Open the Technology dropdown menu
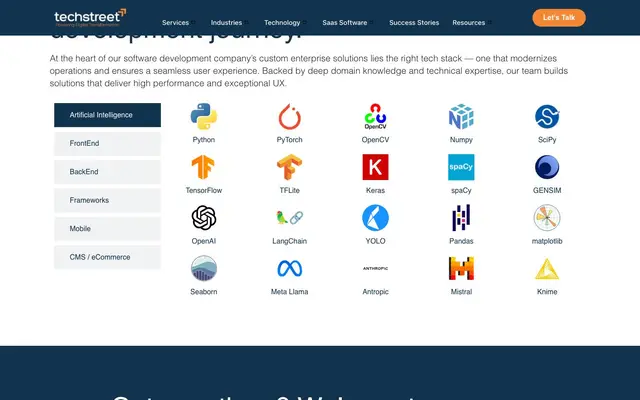Image resolution: width=640 pixels, height=400 pixels. [x=285, y=22]
